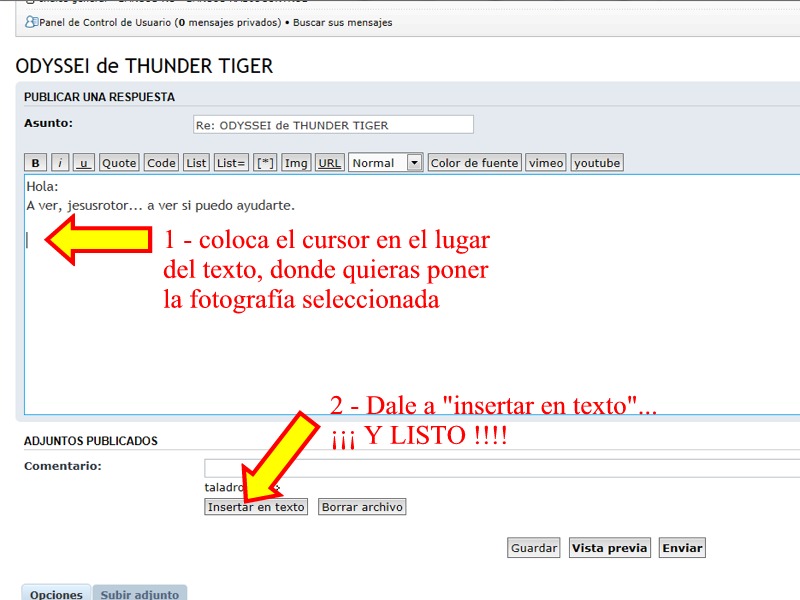Open the Normal font size dropdown

pos(385,163)
